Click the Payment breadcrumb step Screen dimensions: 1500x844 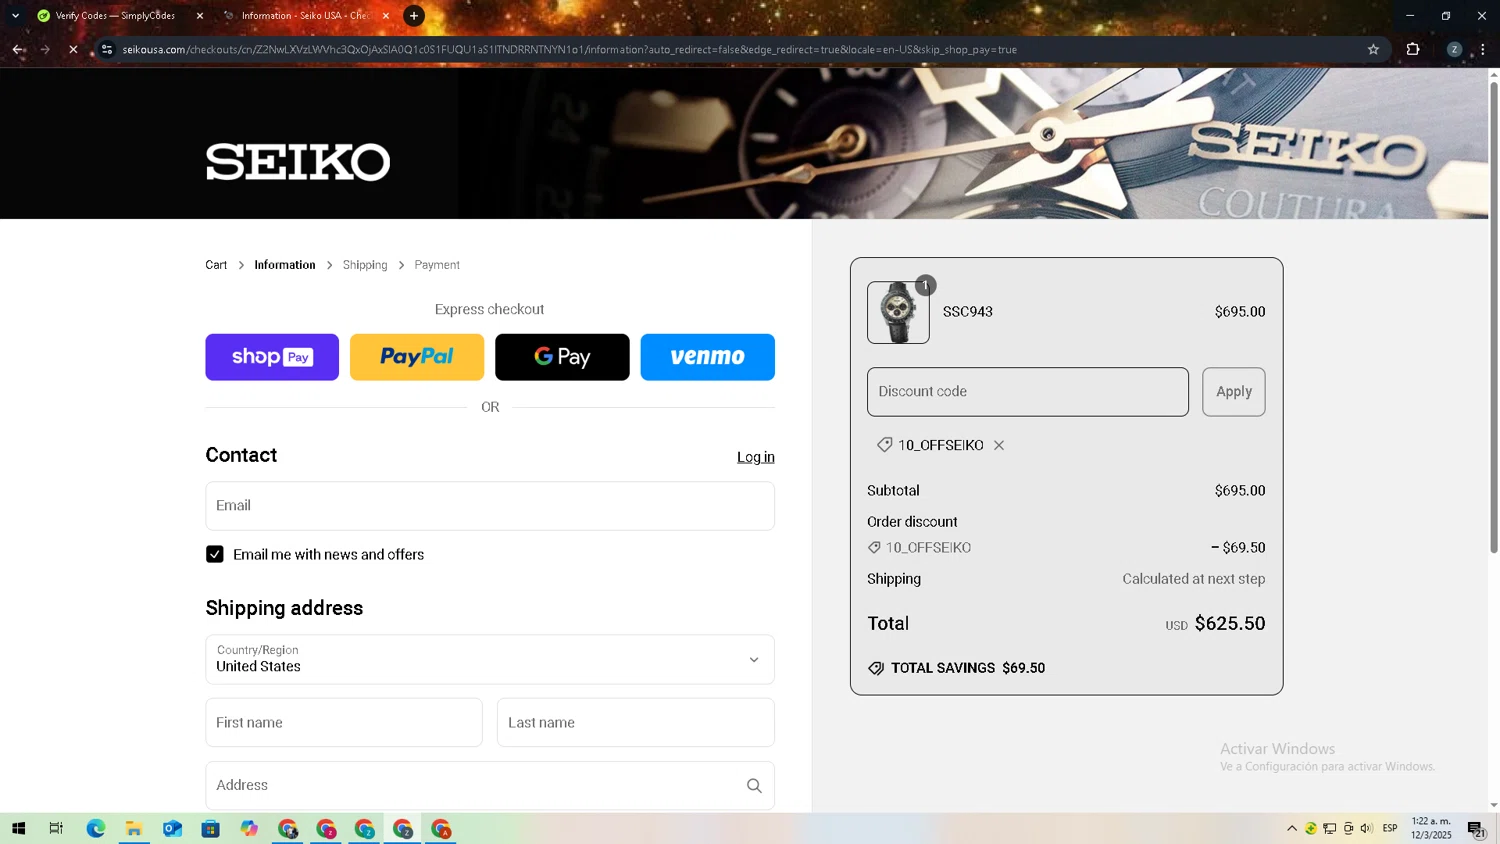[x=437, y=265]
